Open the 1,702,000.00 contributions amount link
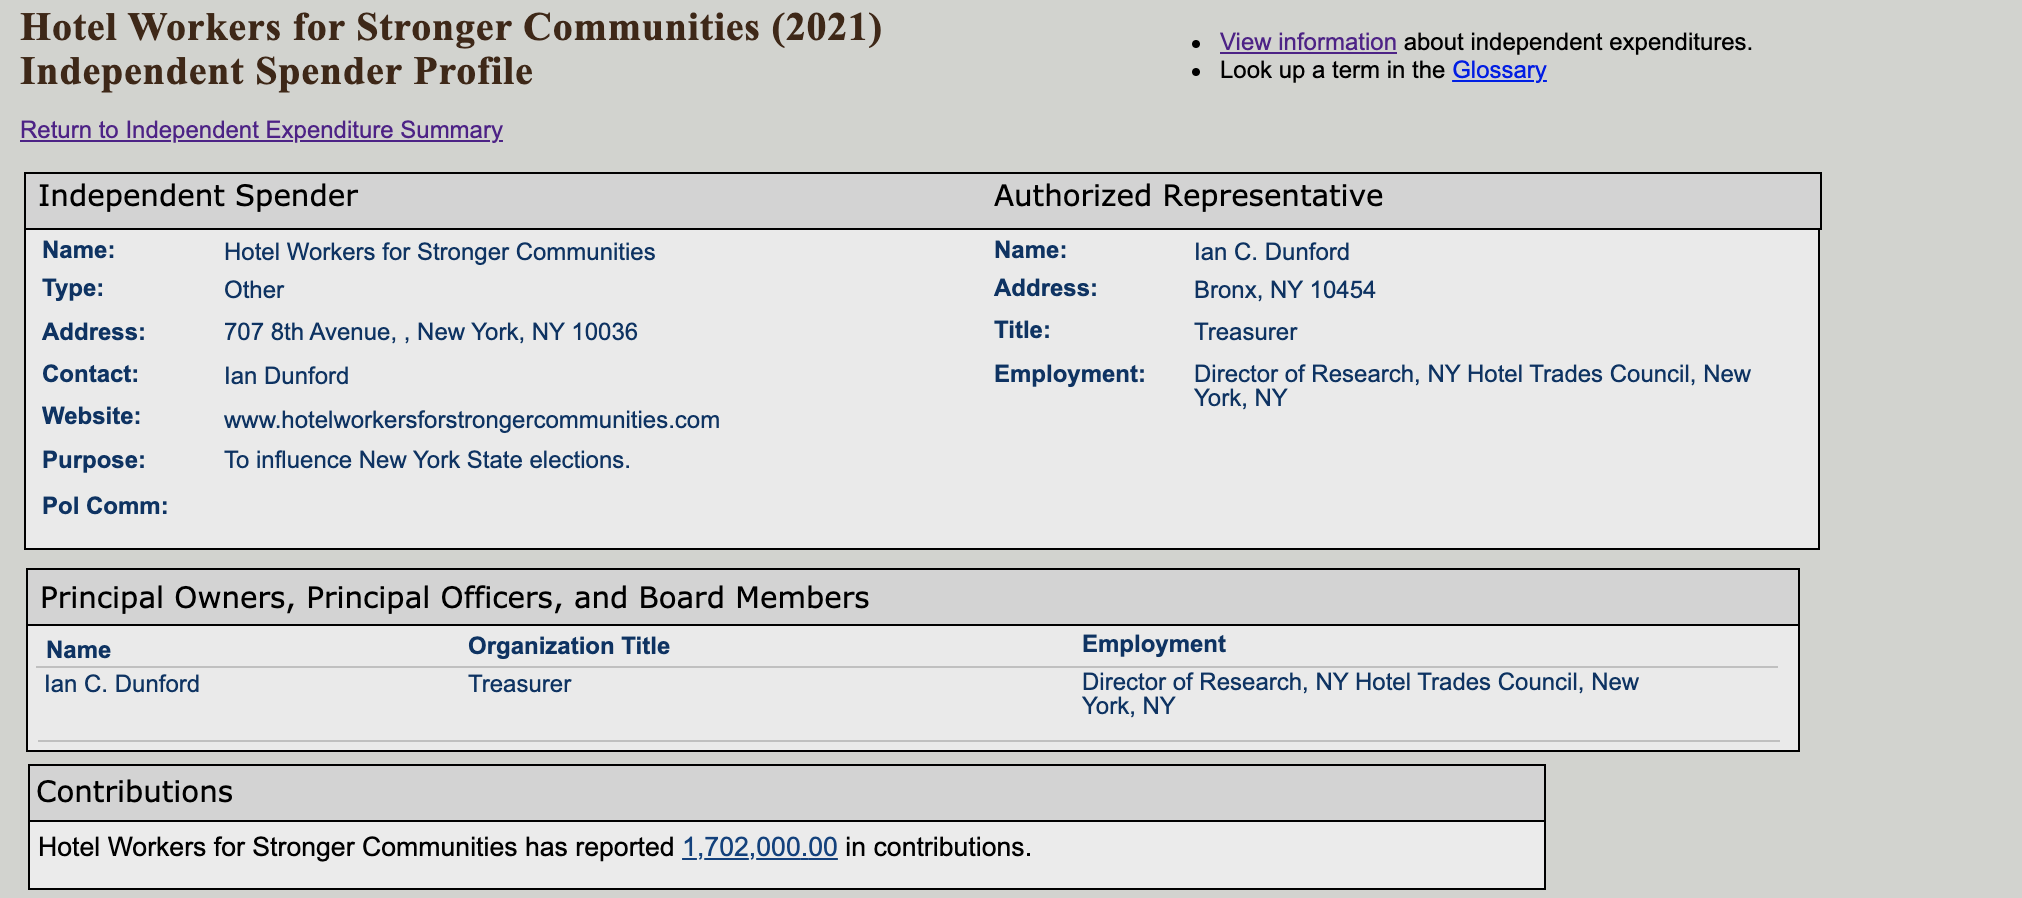The width and height of the screenshot is (2022, 898). click(x=759, y=847)
